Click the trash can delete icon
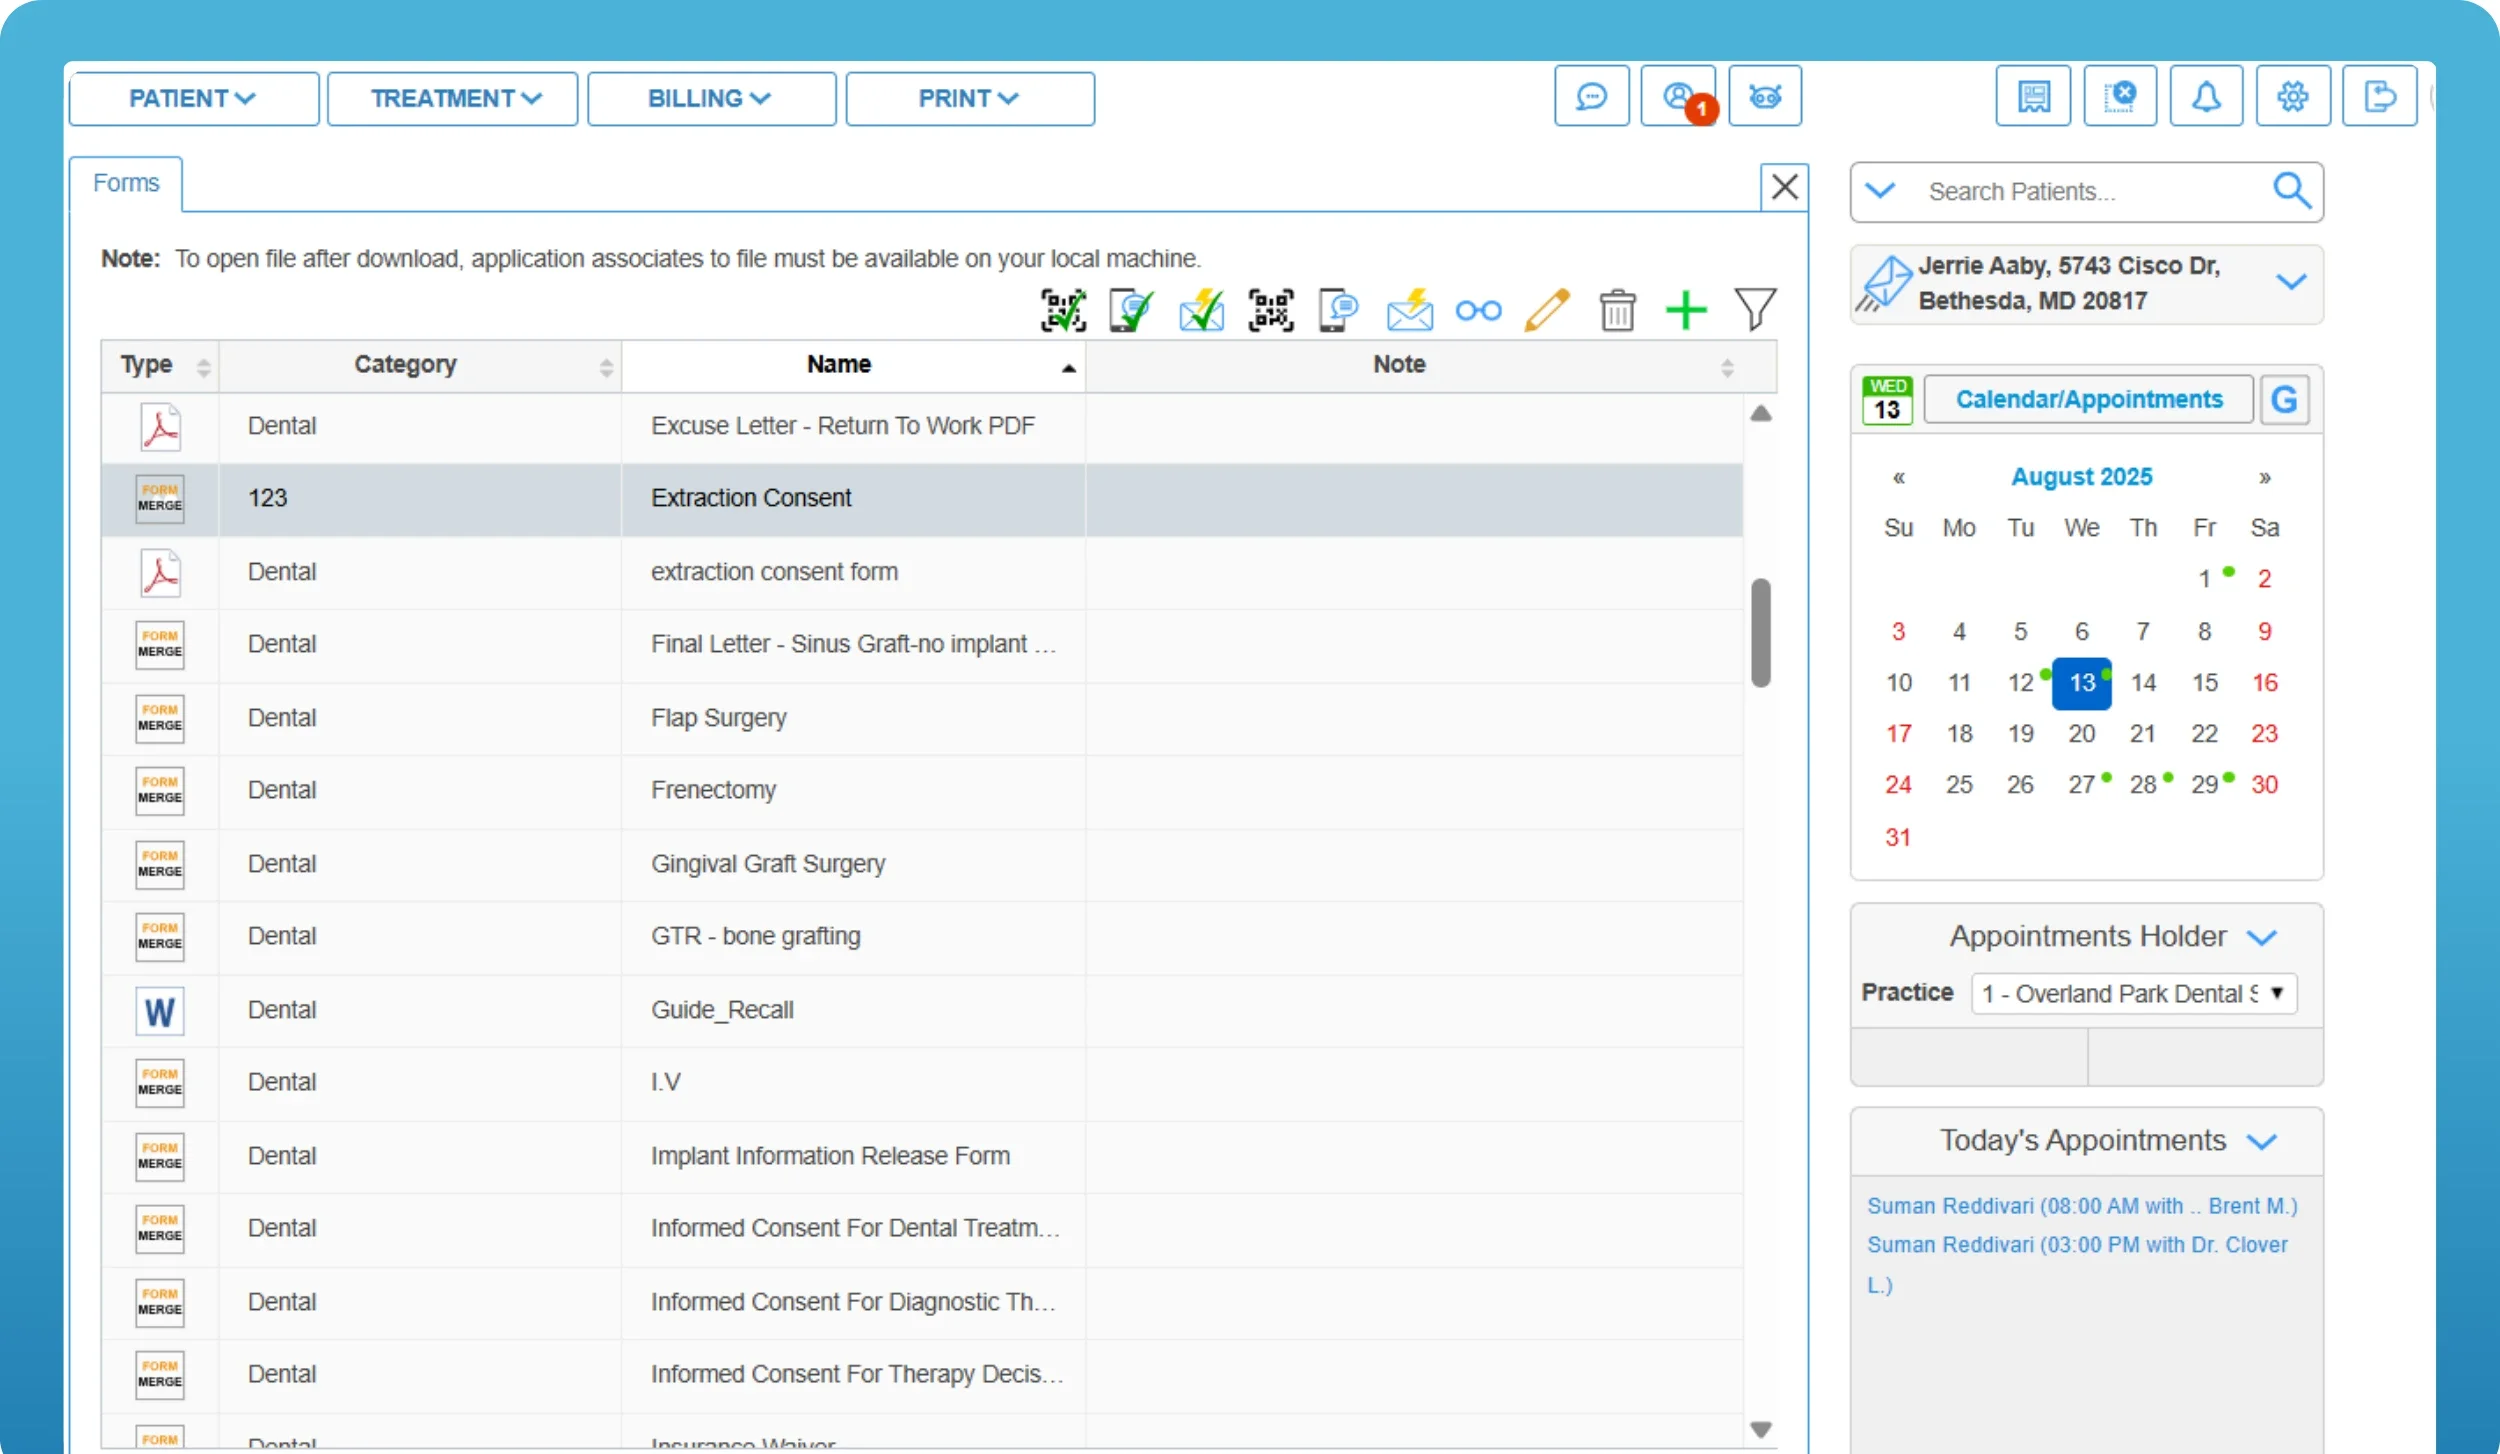Viewport: 2500px width, 1454px height. (x=1616, y=310)
